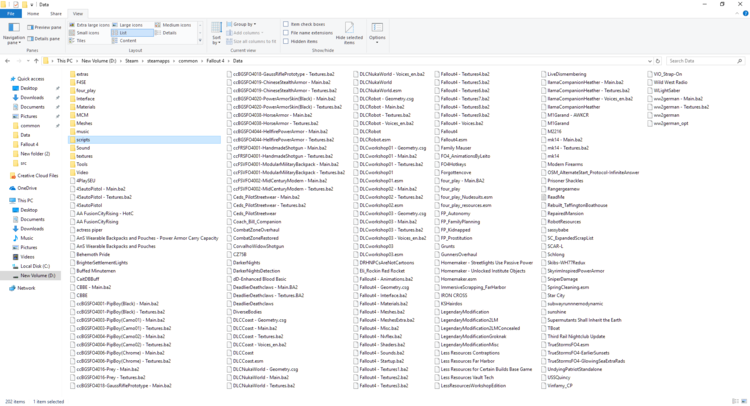Select the Tools folder
Screen dimensions: 750x406
coord(78,164)
